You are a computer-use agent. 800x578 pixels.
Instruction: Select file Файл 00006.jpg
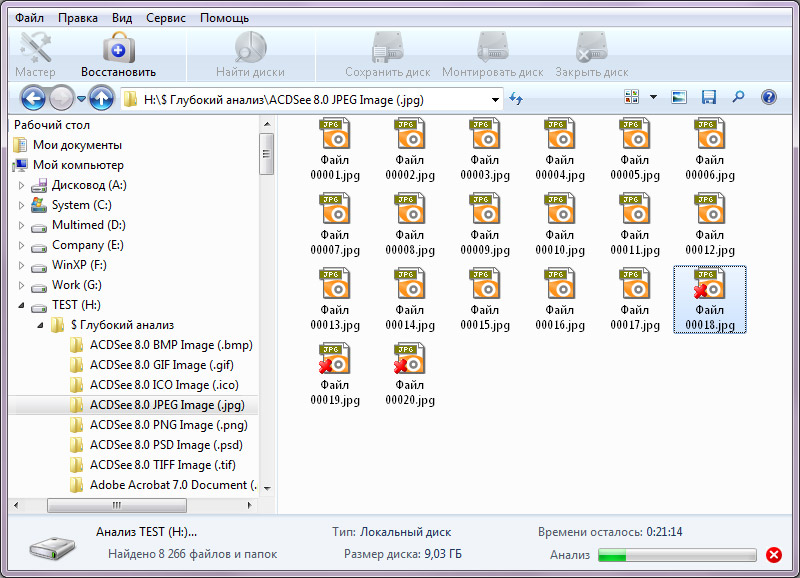click(710, 149)
